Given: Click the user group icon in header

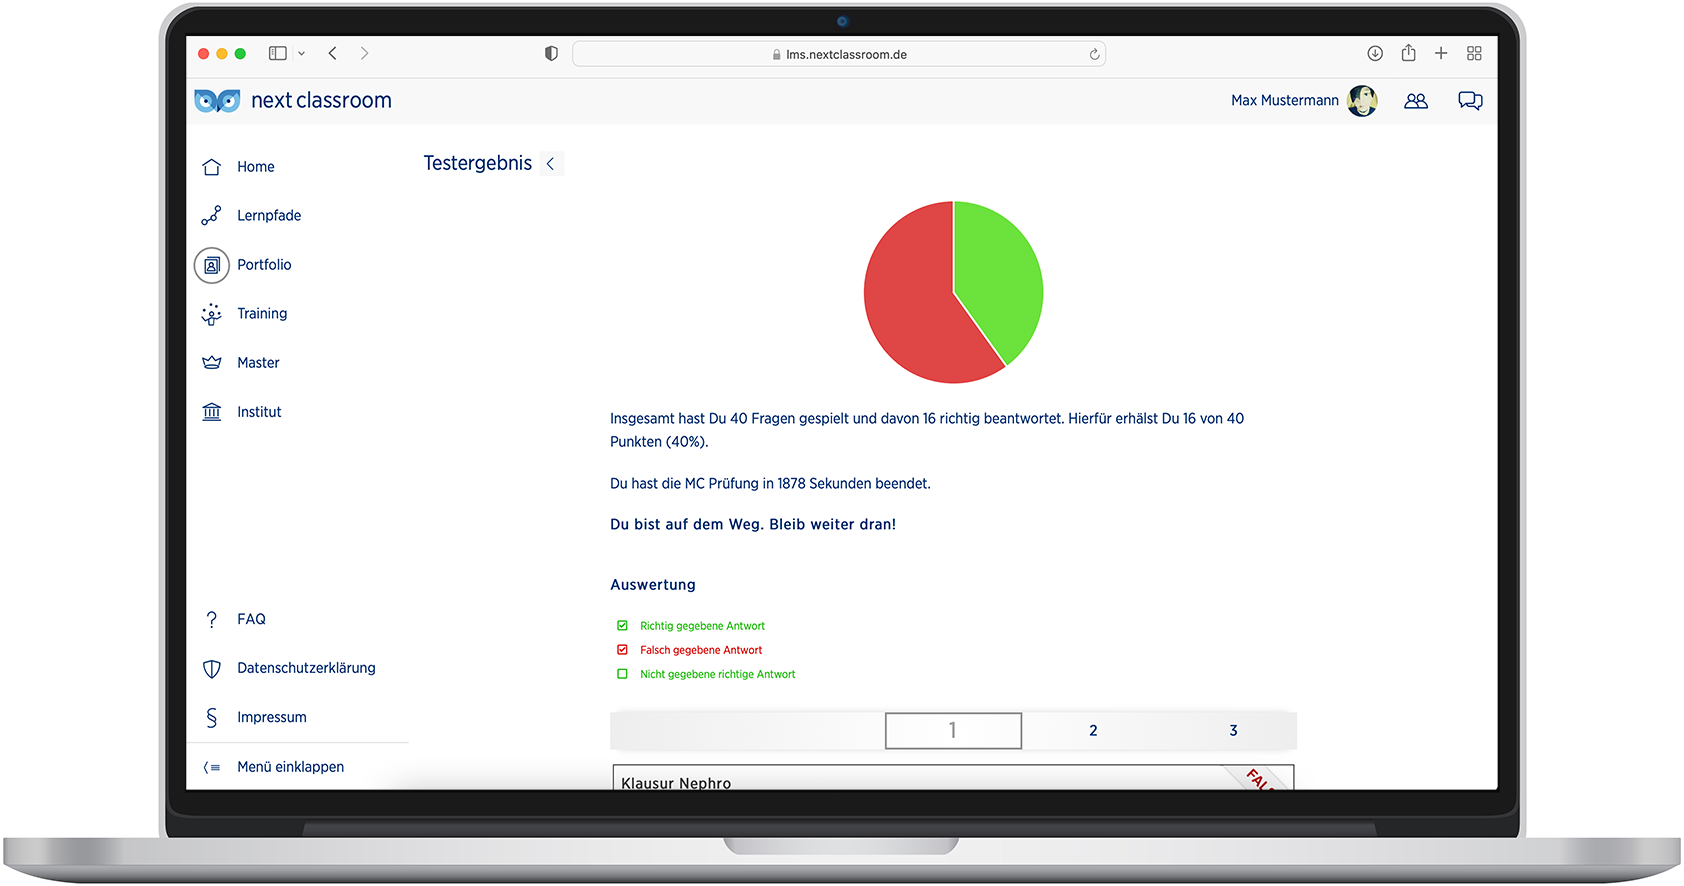Looking at the screenshot, I should tap(1416, 101).
